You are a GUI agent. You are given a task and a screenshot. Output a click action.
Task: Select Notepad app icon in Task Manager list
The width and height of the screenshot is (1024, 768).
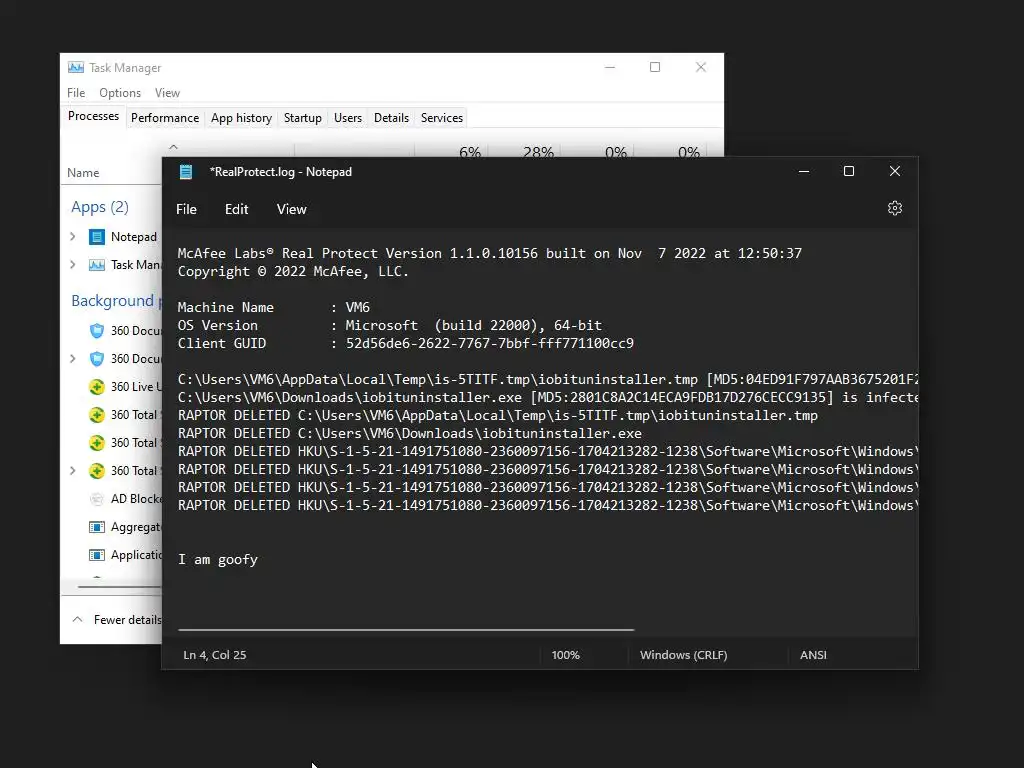pyautogui.click(x=97, y=237)
